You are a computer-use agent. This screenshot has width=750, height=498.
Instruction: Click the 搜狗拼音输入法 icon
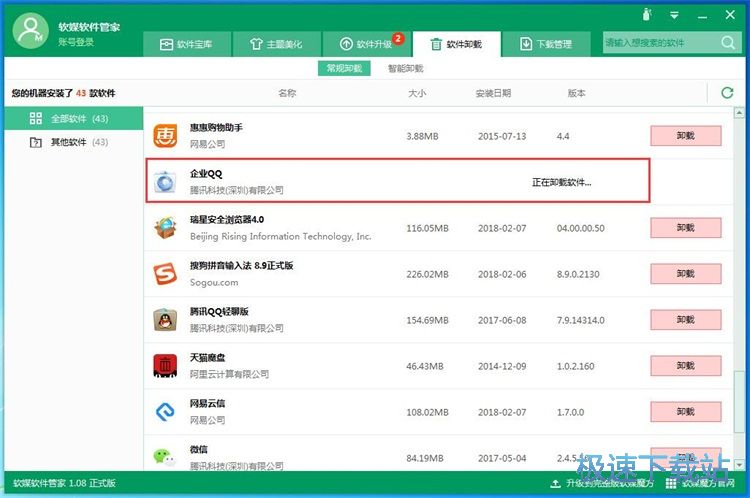tap(165, 274)
